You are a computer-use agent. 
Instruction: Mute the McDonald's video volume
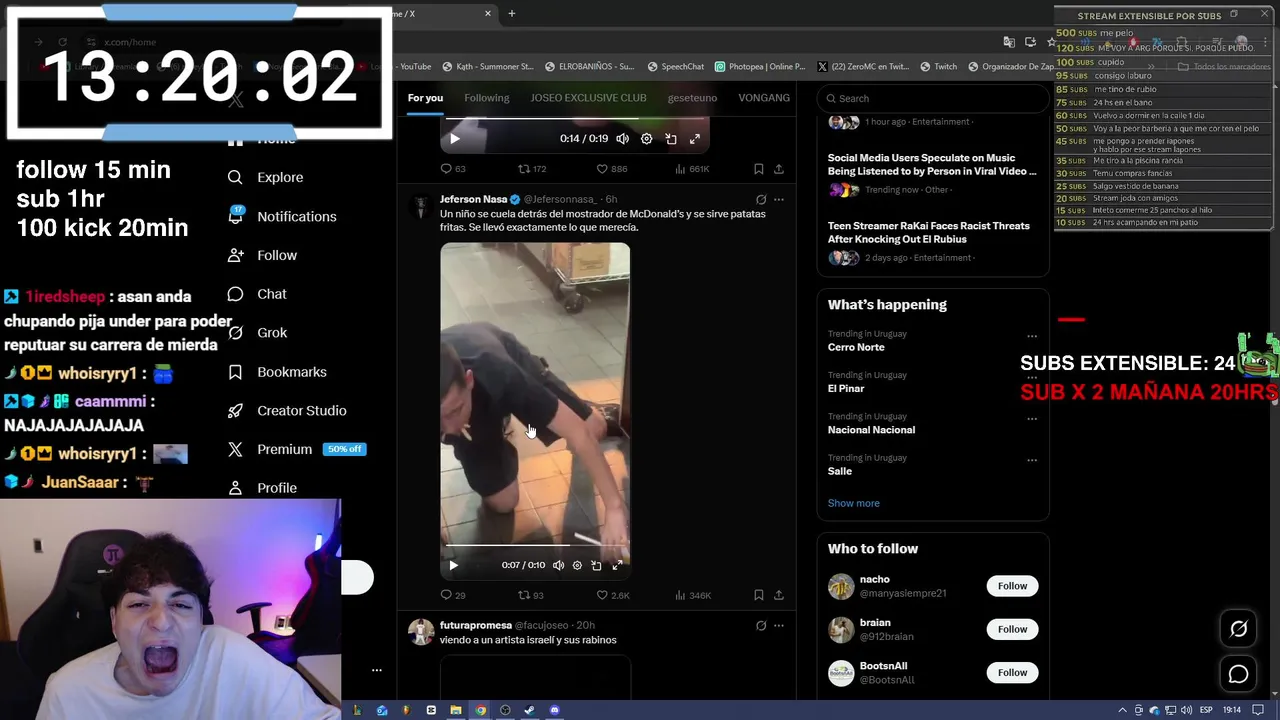click(x=558, y=565)
